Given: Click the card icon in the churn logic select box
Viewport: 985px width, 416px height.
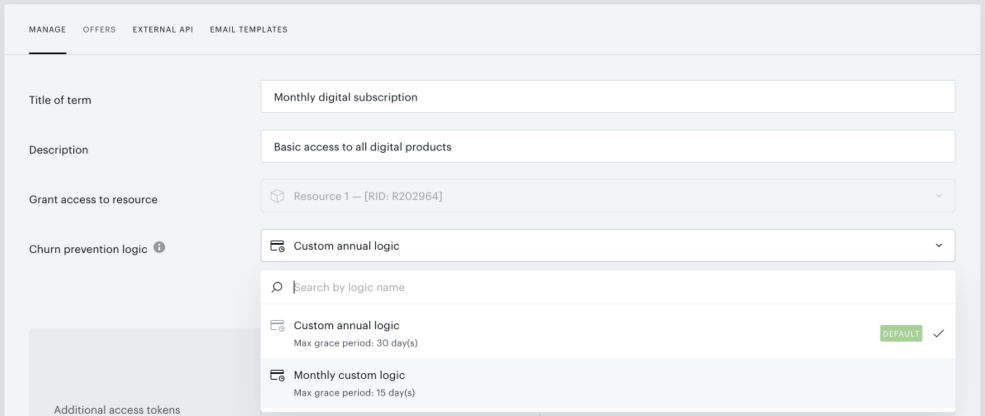Looking at the screenshot, I should (277, 246).
